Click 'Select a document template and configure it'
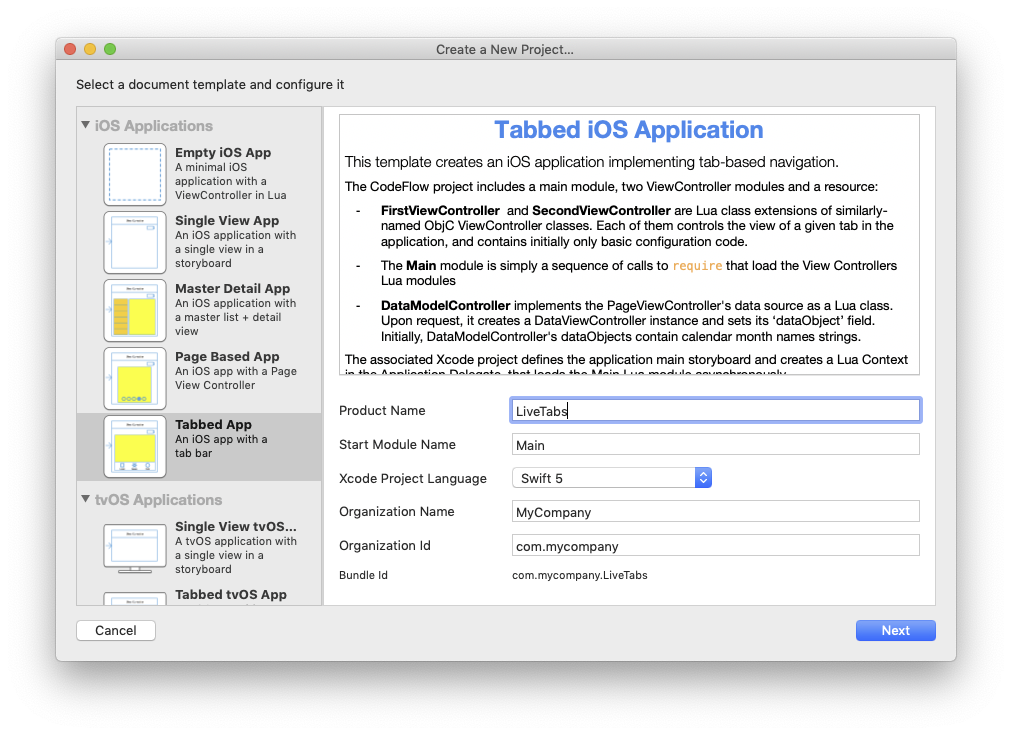The image size is (1012, 735). 210,85
